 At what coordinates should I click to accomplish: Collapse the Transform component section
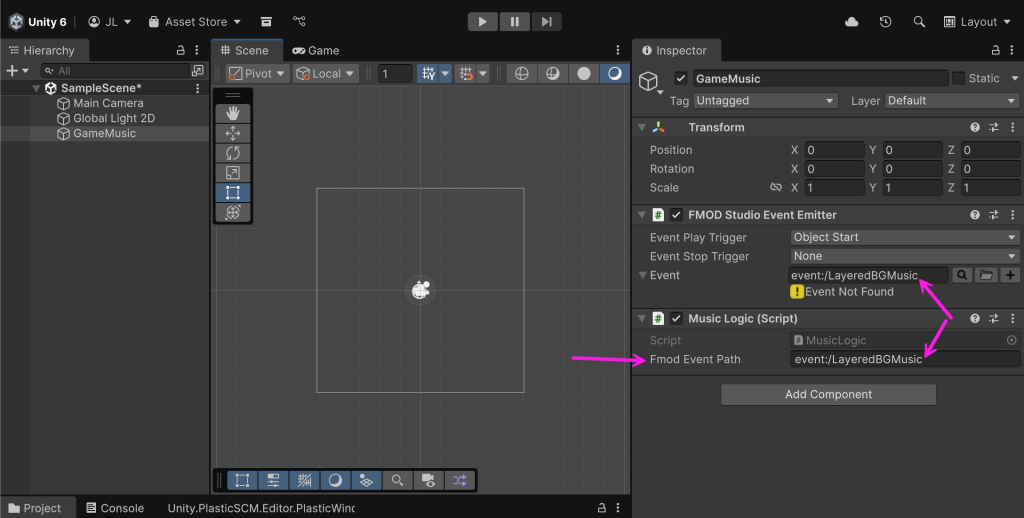point(642,128)
